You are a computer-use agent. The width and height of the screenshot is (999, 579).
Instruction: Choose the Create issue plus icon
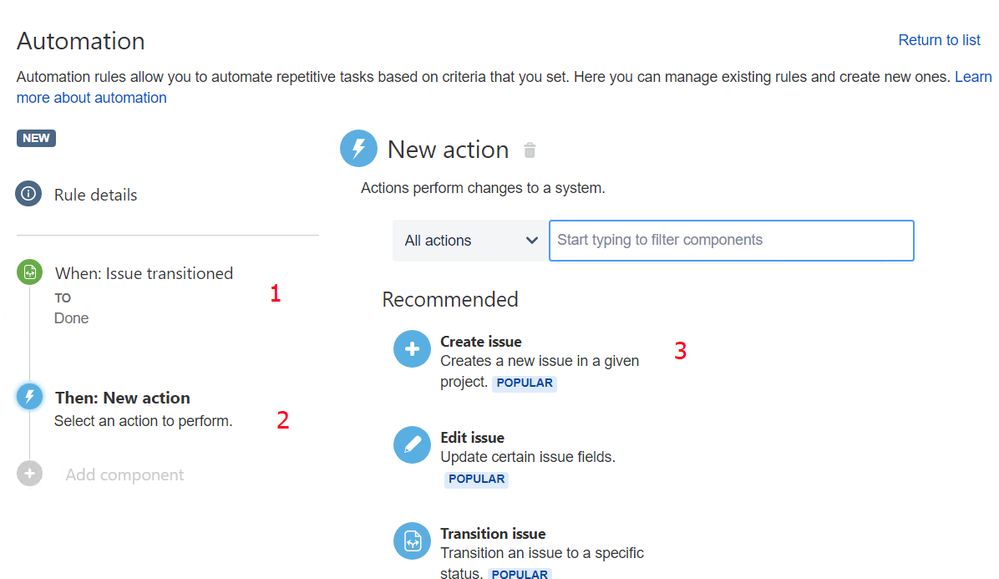click(x=412, y=349)
